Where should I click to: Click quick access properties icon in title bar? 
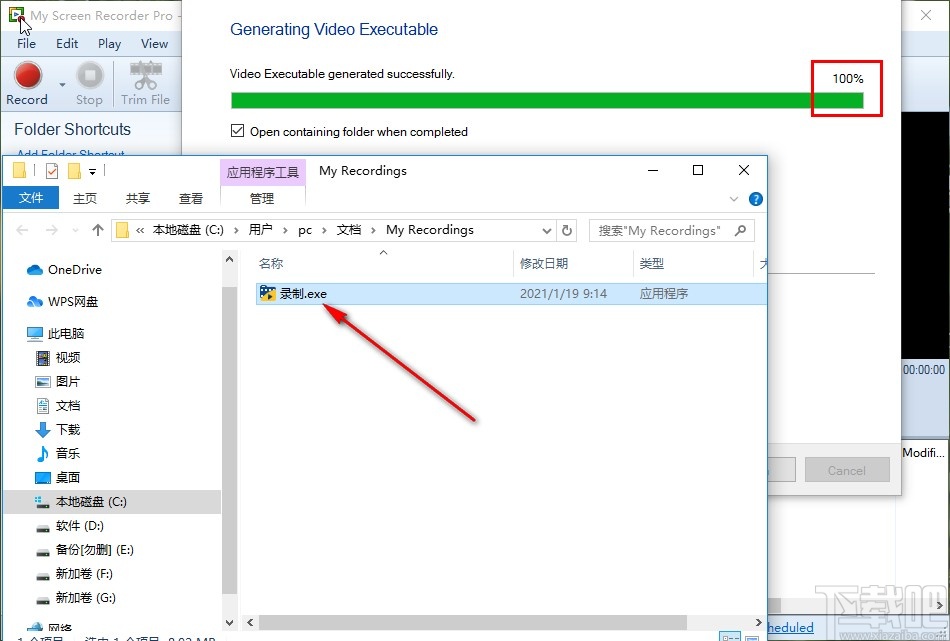click(52, 171)
